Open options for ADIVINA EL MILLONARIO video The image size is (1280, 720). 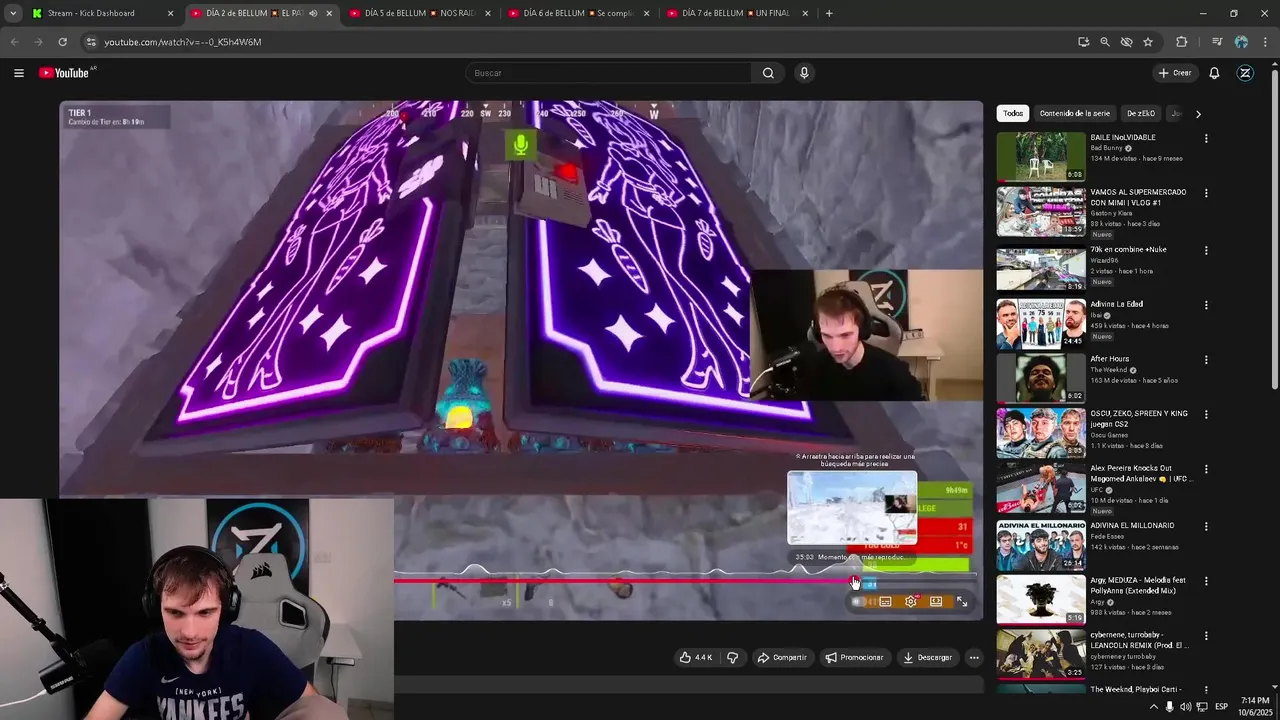coord(1206,526)
